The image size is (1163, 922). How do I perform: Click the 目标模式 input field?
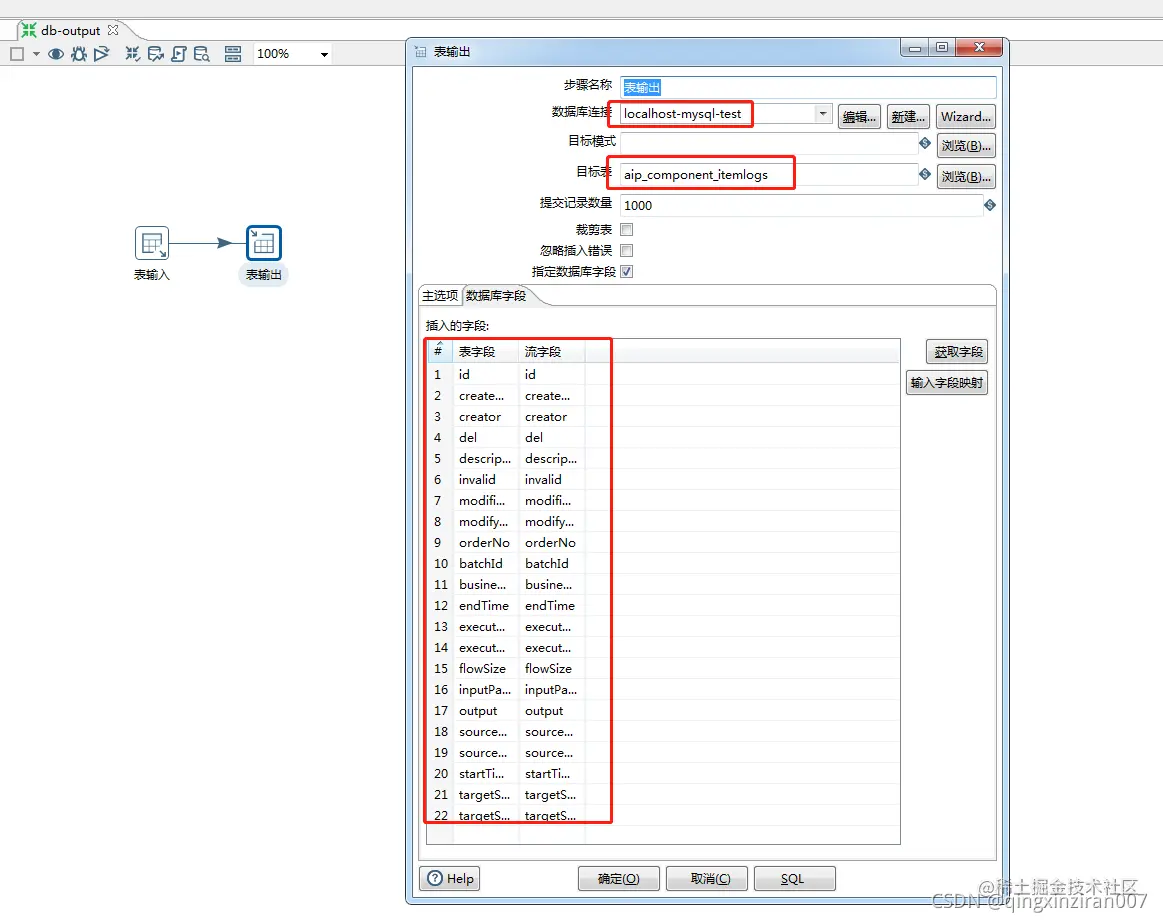(x=768, y=143)
